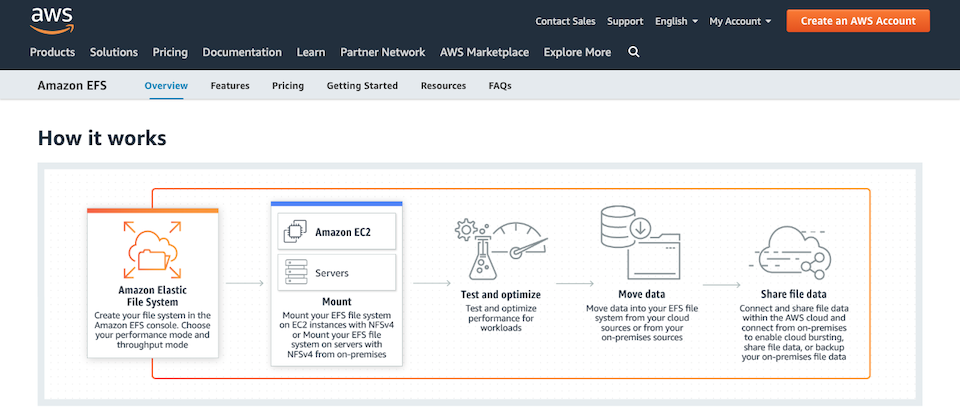Click the Test and optimize step title
This screenshot has height=420, width=960.
pos(500,294)
